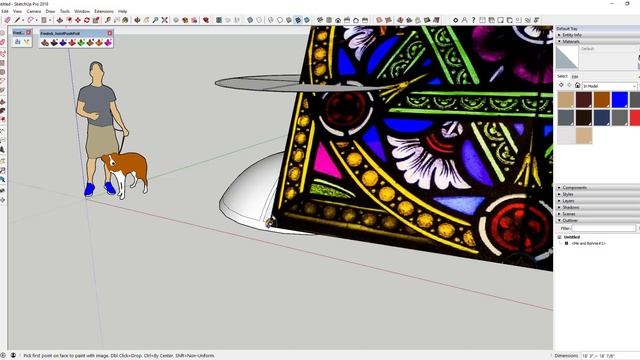Open the View menu
Image resolution: width=640 pixels, height=360 pixels.
coord(18,11)
